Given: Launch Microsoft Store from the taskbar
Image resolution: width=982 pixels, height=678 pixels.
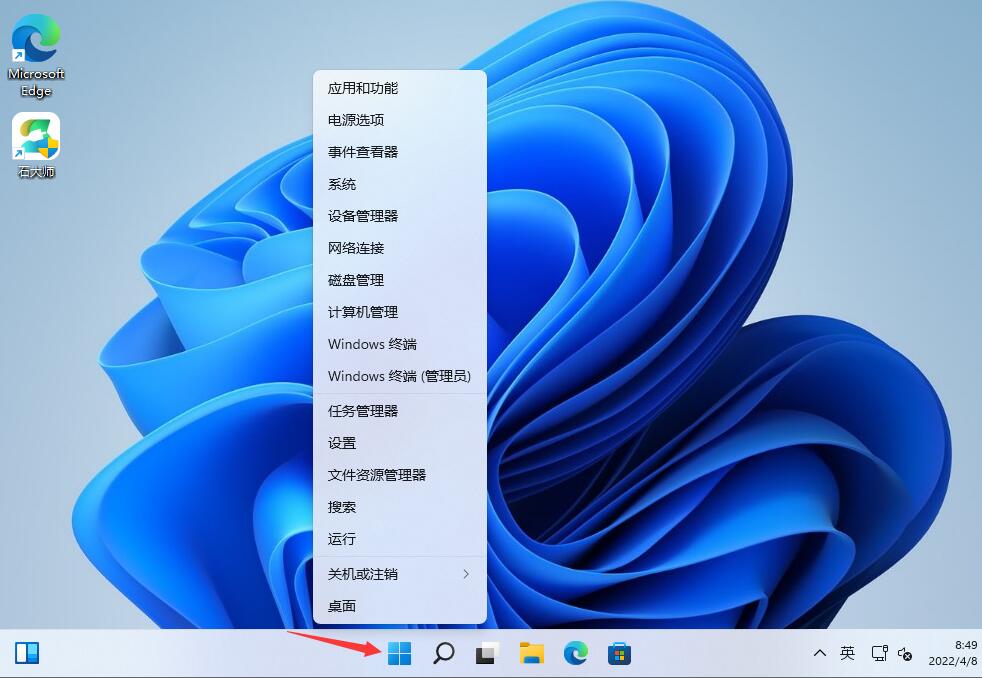Looking at the screenshot, I should (x=621, y=653).
